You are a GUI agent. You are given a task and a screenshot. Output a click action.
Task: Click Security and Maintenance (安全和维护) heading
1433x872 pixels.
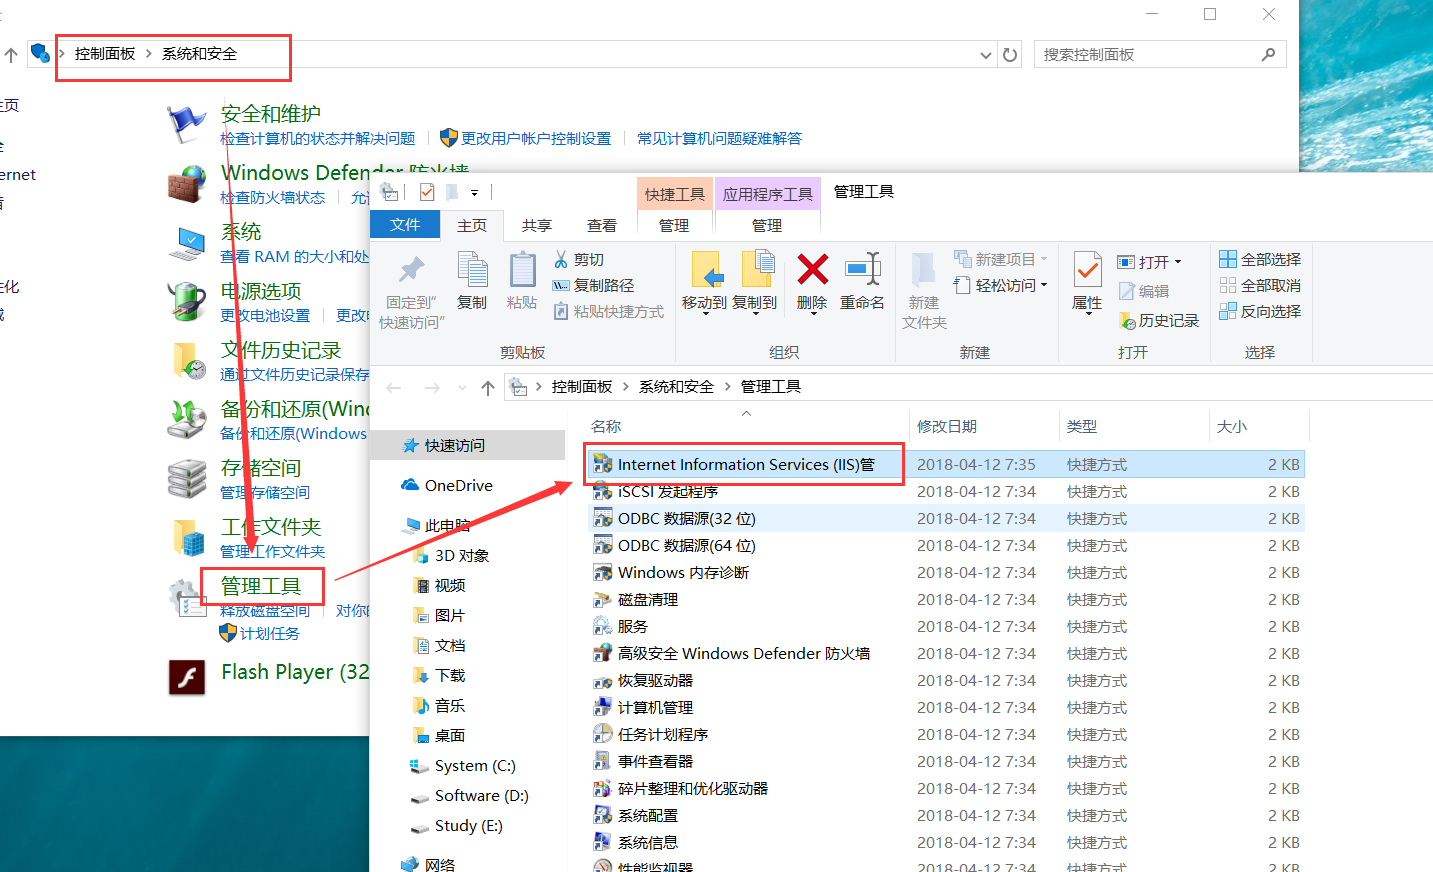tap(271, 114)
